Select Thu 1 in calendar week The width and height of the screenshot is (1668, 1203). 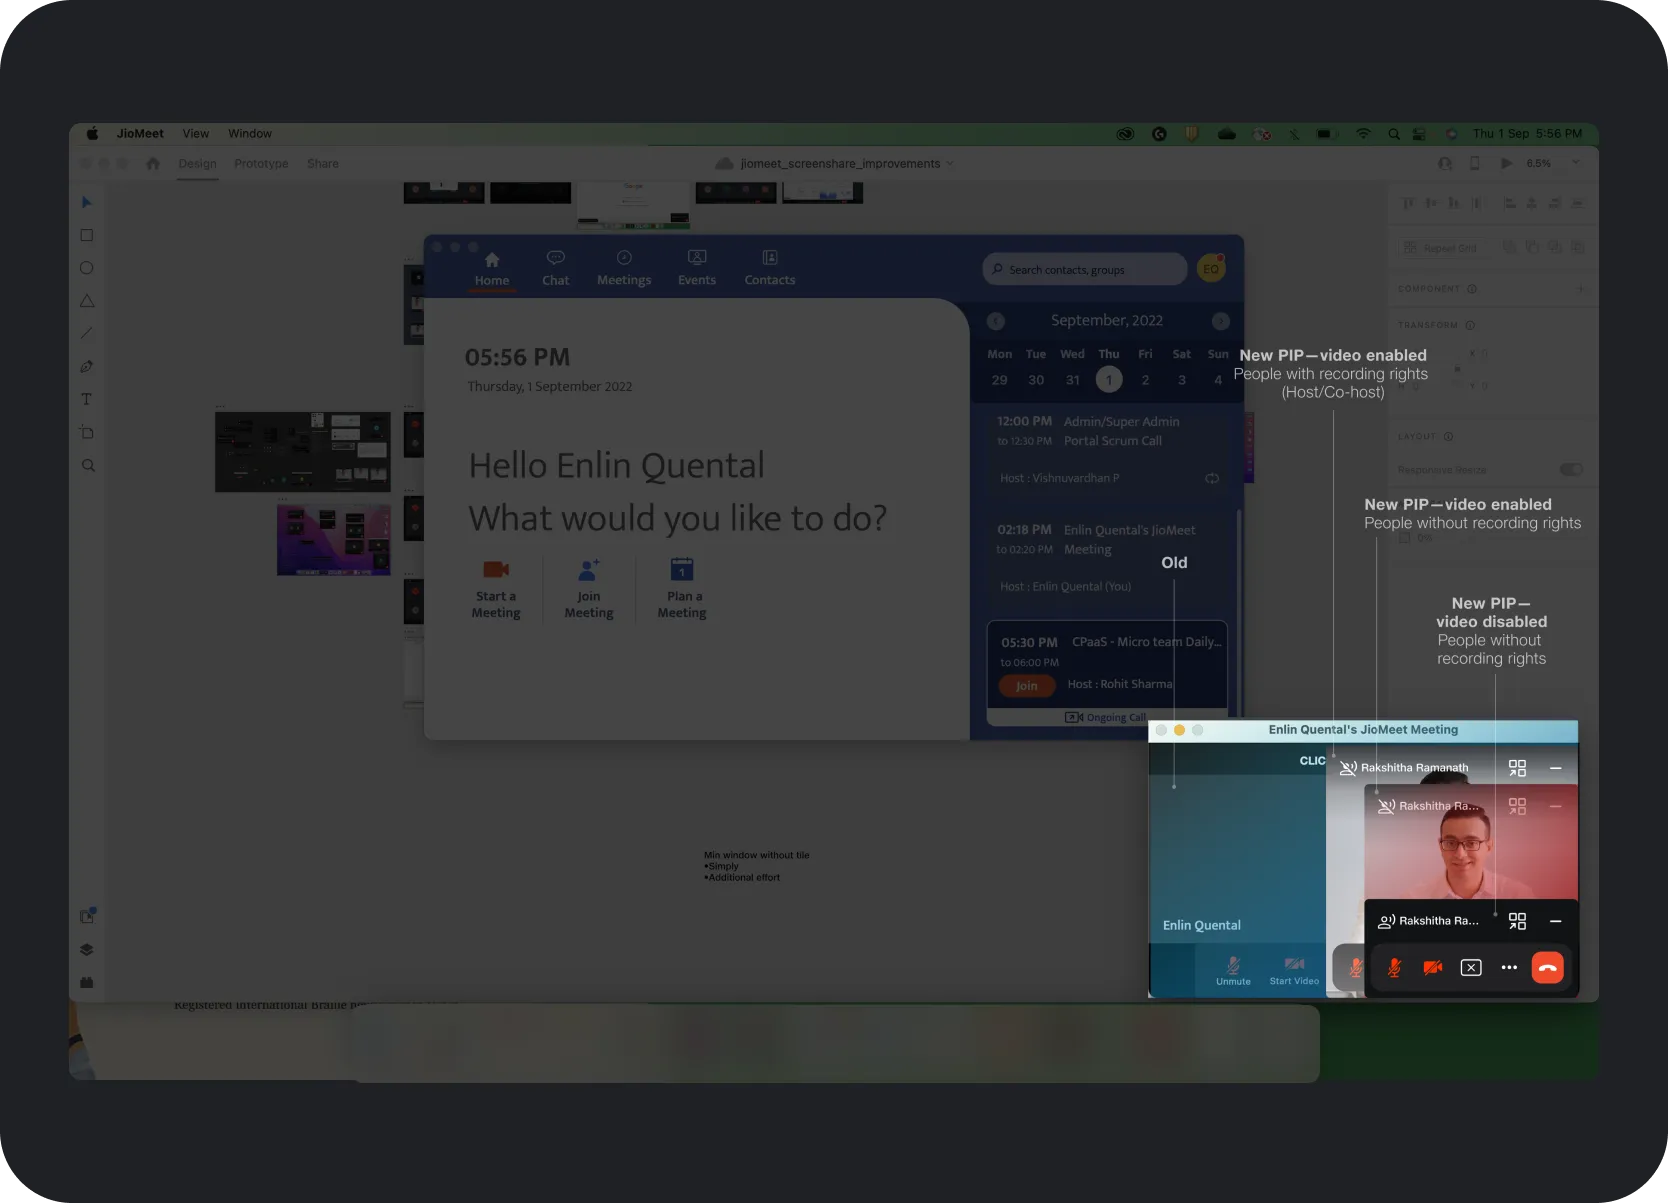(1109, 380)
